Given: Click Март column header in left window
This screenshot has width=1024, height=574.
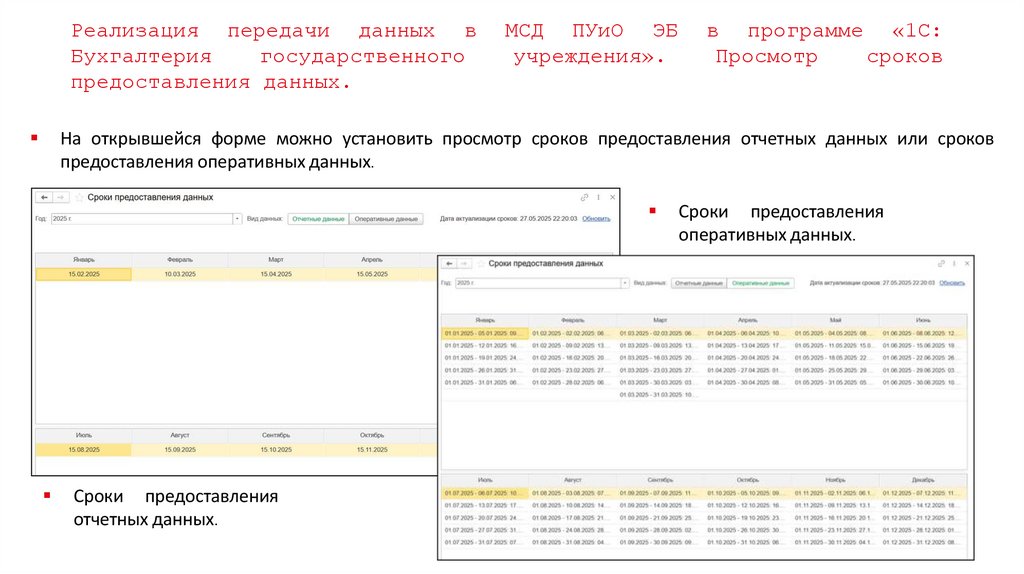Looking at the screenshot, I should click(x=276, y=260).
